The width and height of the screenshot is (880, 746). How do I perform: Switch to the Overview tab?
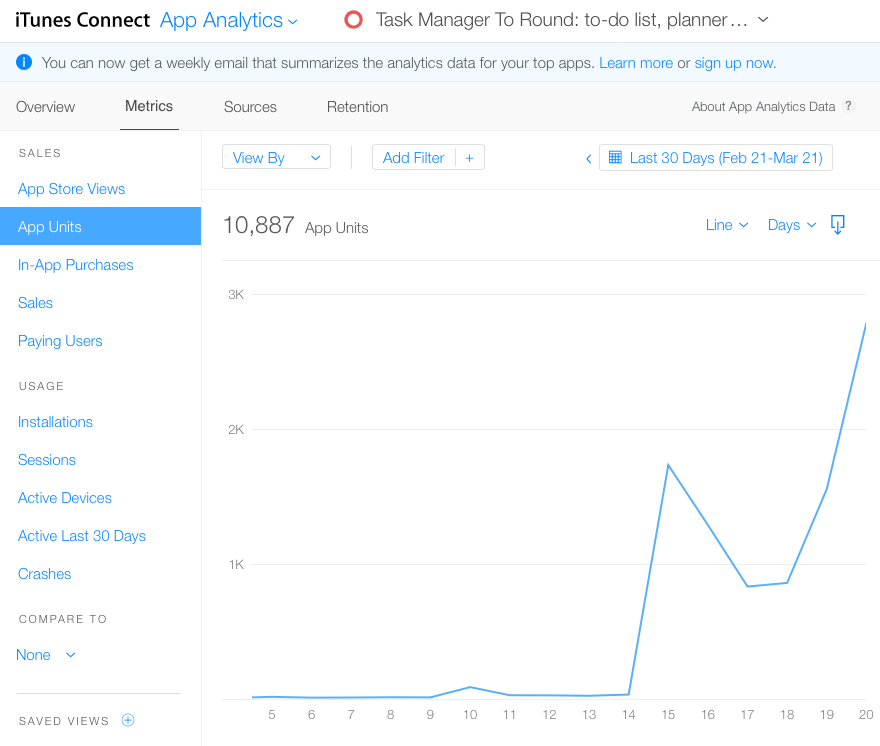click(x=45, y=107)
